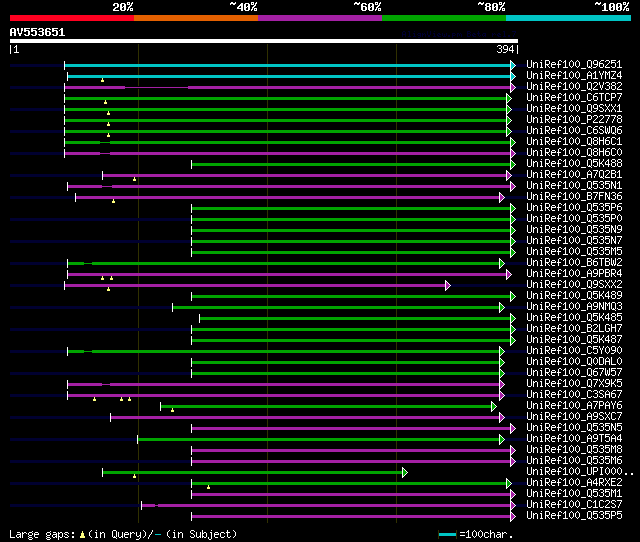Image resolution: width=640 pixels, height=542 pixels.
Task: Select the UniRef100_A7Q2B1 label
Action: pos(574,175)
